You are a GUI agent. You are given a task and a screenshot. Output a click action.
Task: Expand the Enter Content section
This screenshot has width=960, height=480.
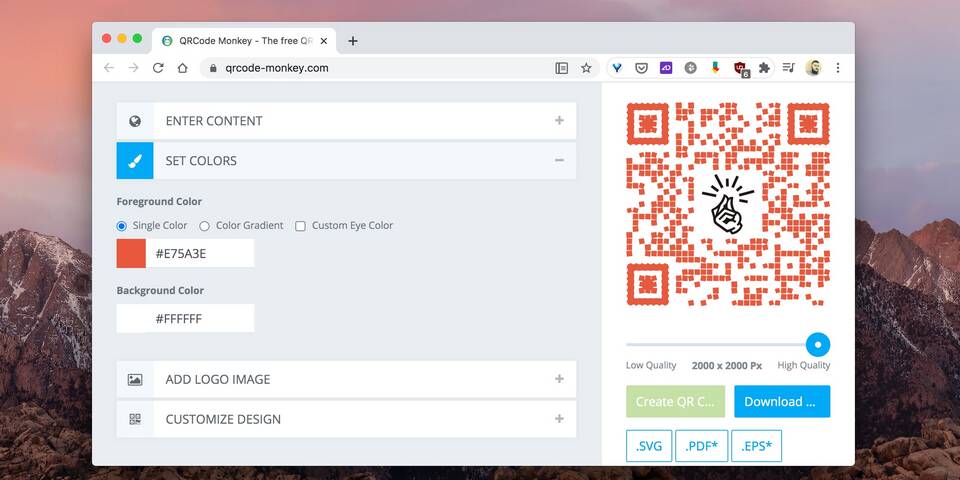coord(559,121)
